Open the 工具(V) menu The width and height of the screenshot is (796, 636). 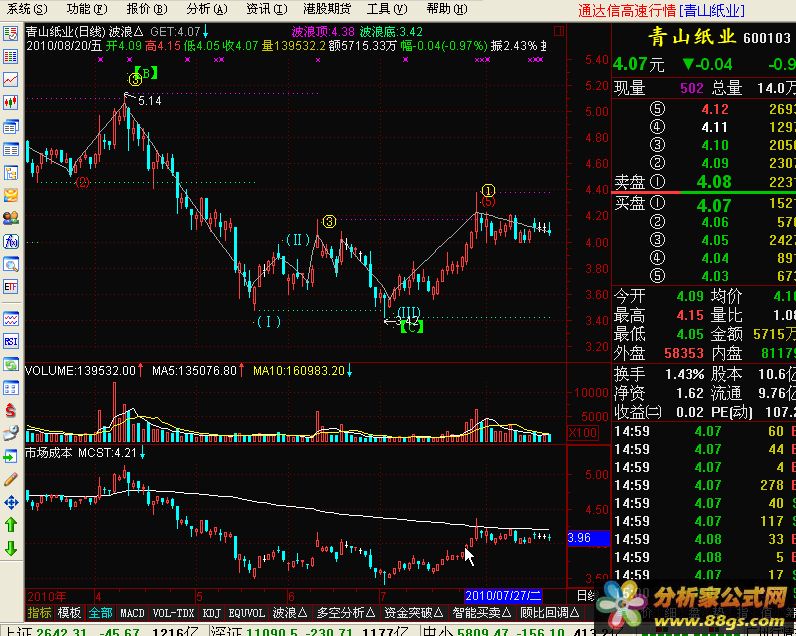click(387, 9)
